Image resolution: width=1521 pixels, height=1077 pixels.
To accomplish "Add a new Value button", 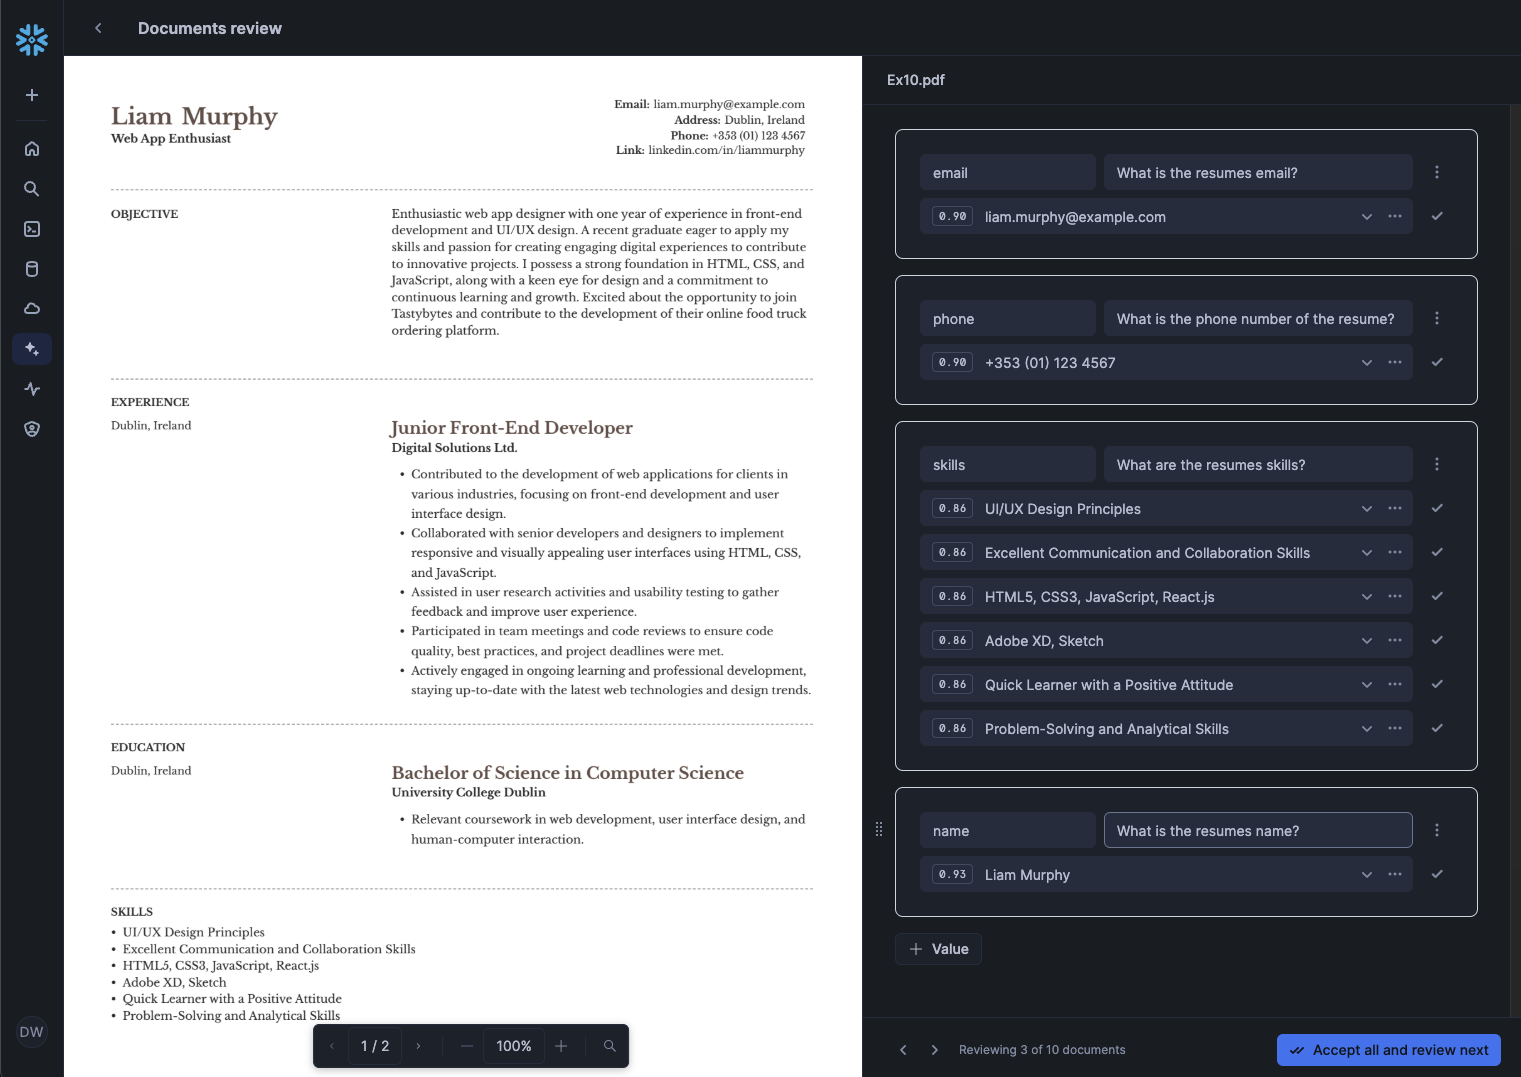I will point(938,949).
